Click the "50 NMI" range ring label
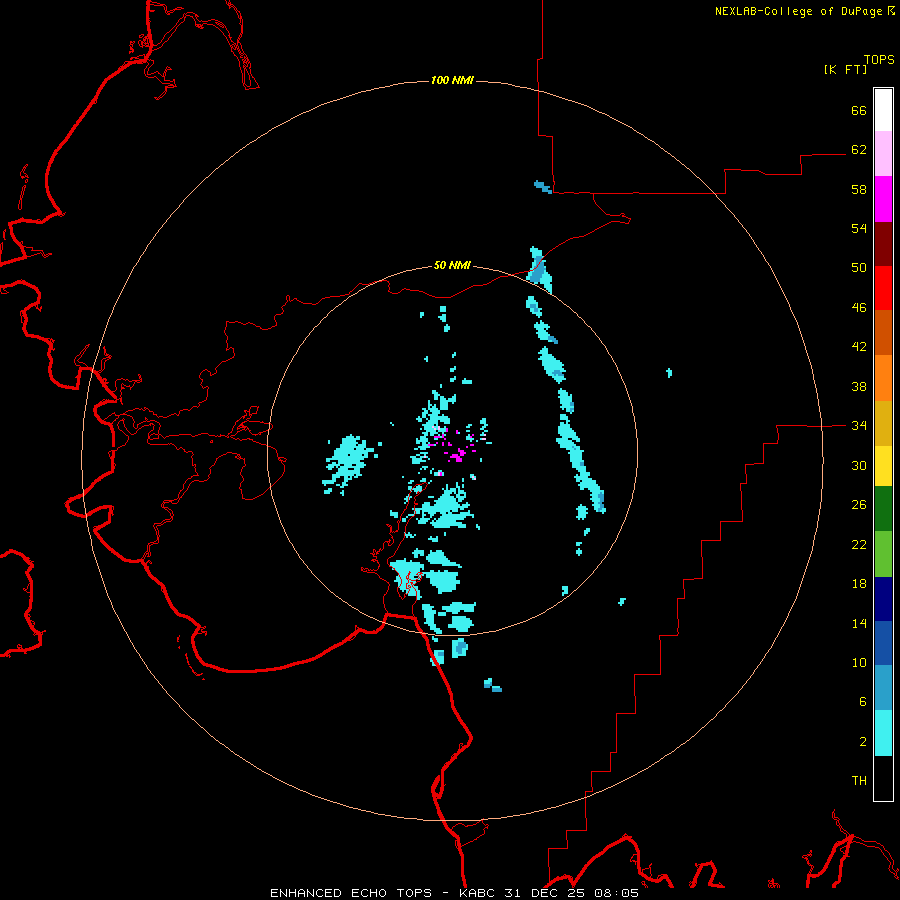 point(452,265)
